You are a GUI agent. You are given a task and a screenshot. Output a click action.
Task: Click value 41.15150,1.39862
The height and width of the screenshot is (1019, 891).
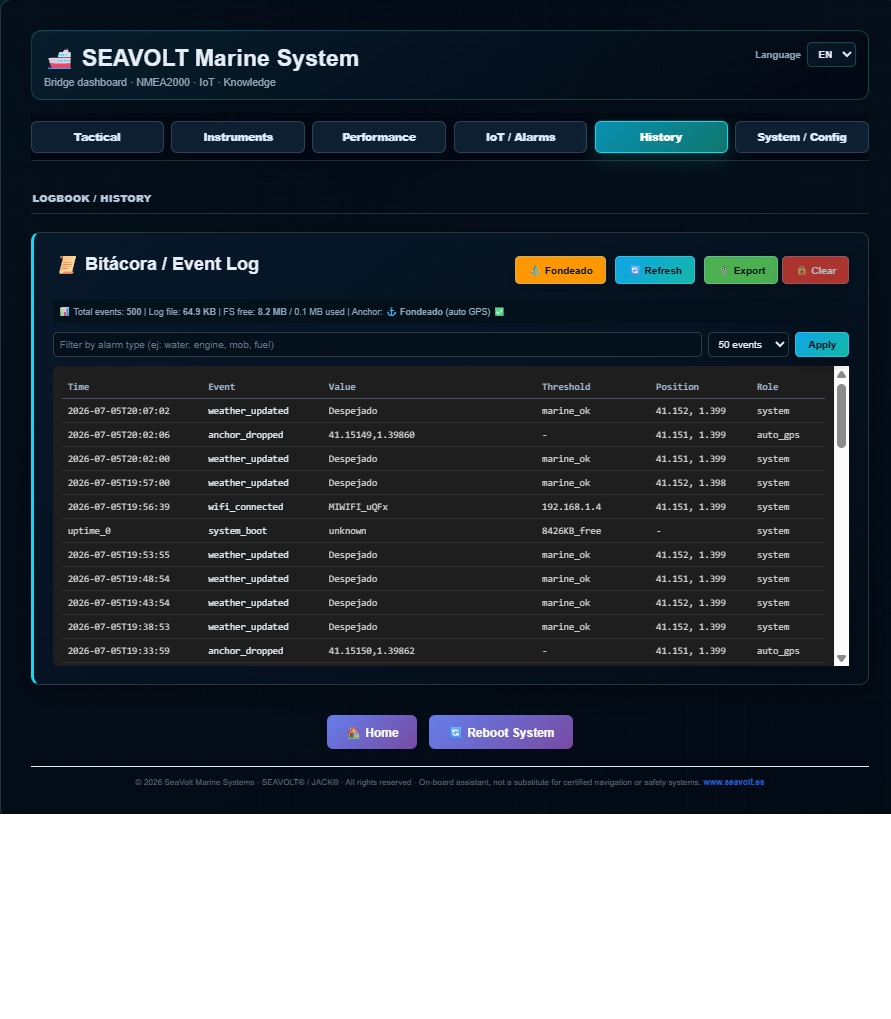click(372, 651)
